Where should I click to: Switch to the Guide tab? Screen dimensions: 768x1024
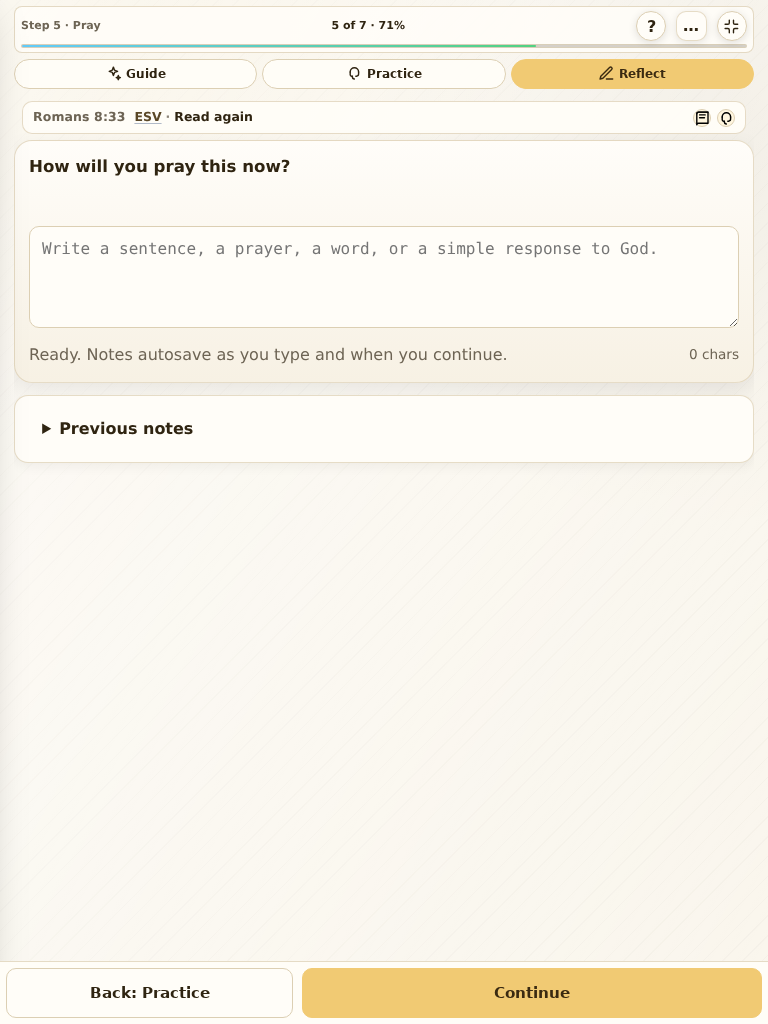(x=135, y=74)
